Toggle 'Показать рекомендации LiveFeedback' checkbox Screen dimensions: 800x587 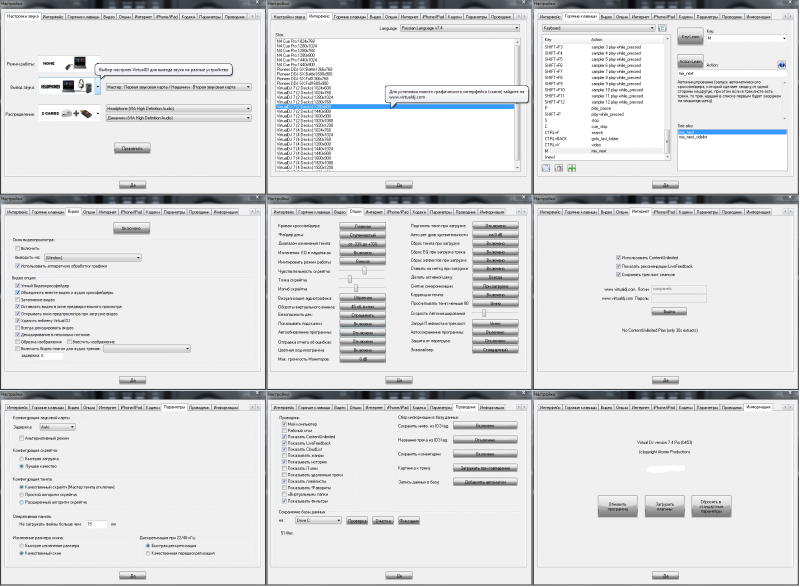pyautogui.click(x=618, y=266)
